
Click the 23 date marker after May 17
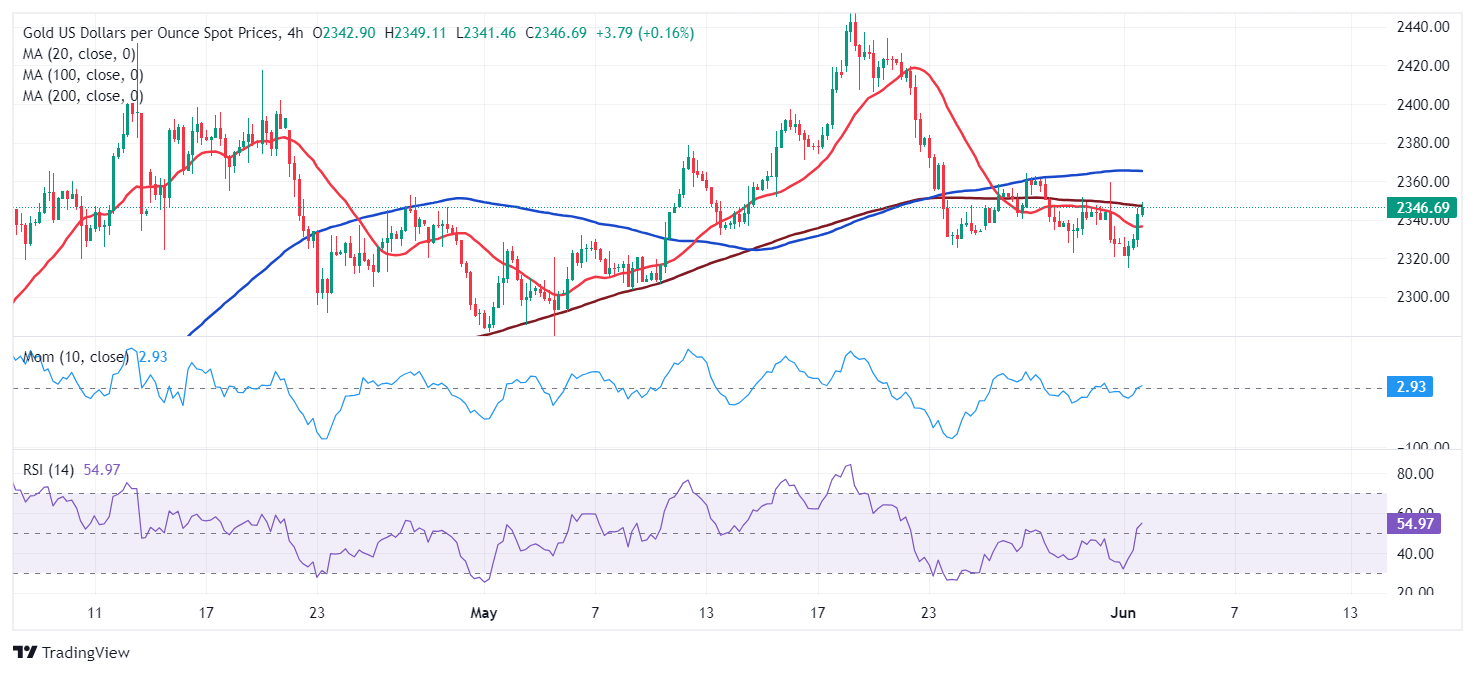pos(928,613)
